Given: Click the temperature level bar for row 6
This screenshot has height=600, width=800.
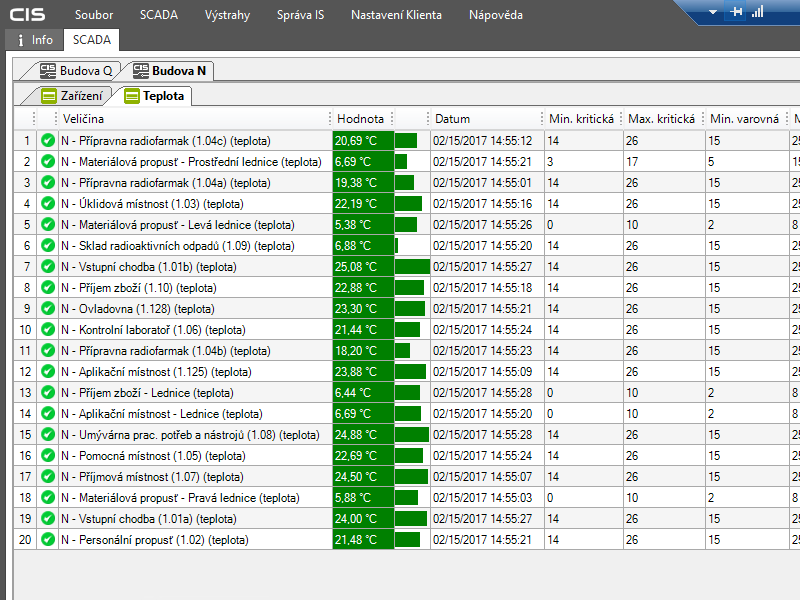Looking at the screenshot, I should point(411,246).
